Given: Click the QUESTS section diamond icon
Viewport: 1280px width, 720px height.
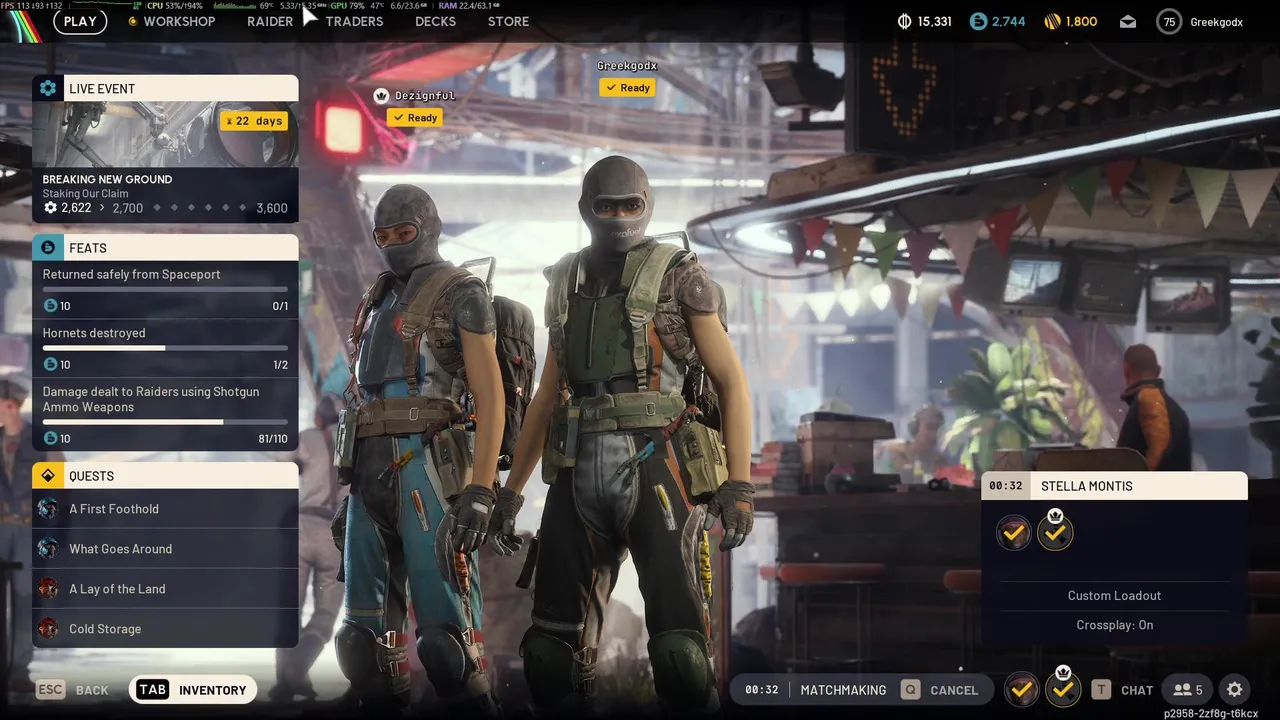Looking at the screenshot, I should [x=48, y=475].
